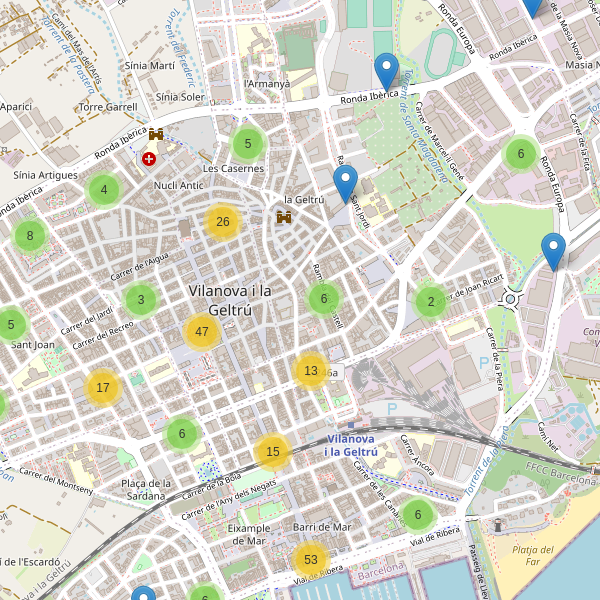This screenshot has width=600, height=600.
Task: Click the FFCC Barcelona label
Action: (560, 474)
